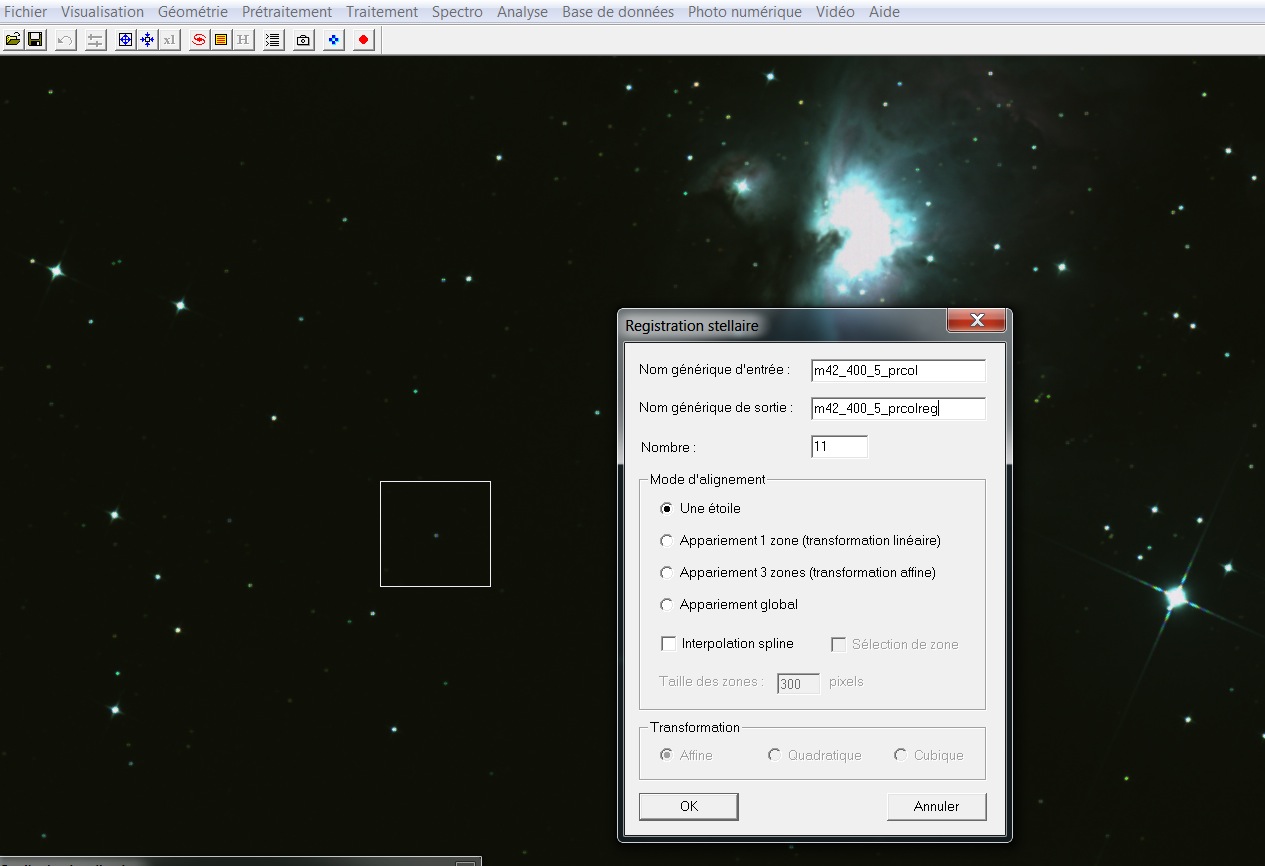The height and width of the screenshot is (866, 1265).
Task: Click the blue inward-arrows toolbar icon
Action: click(147, 40)
